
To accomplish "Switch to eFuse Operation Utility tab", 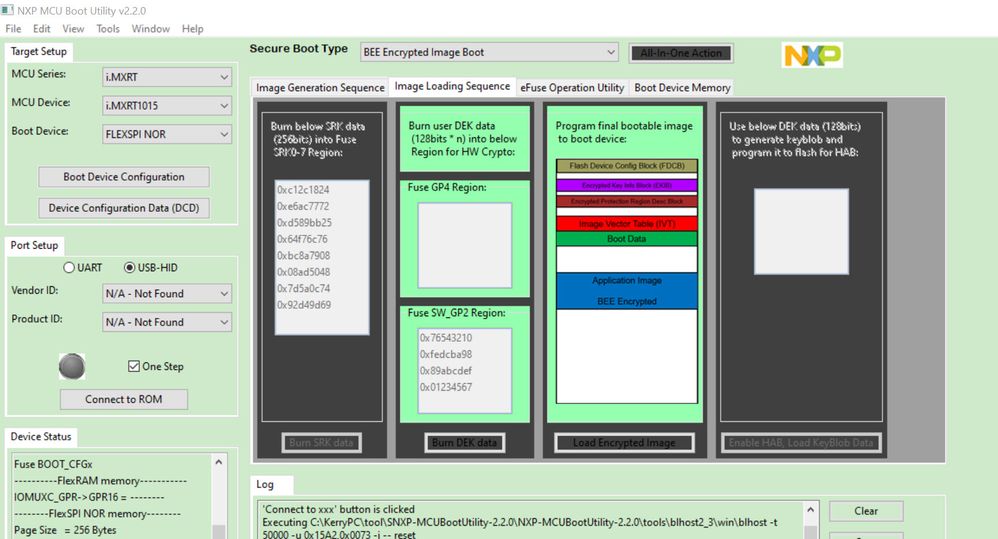I will [x=572, y=88].
